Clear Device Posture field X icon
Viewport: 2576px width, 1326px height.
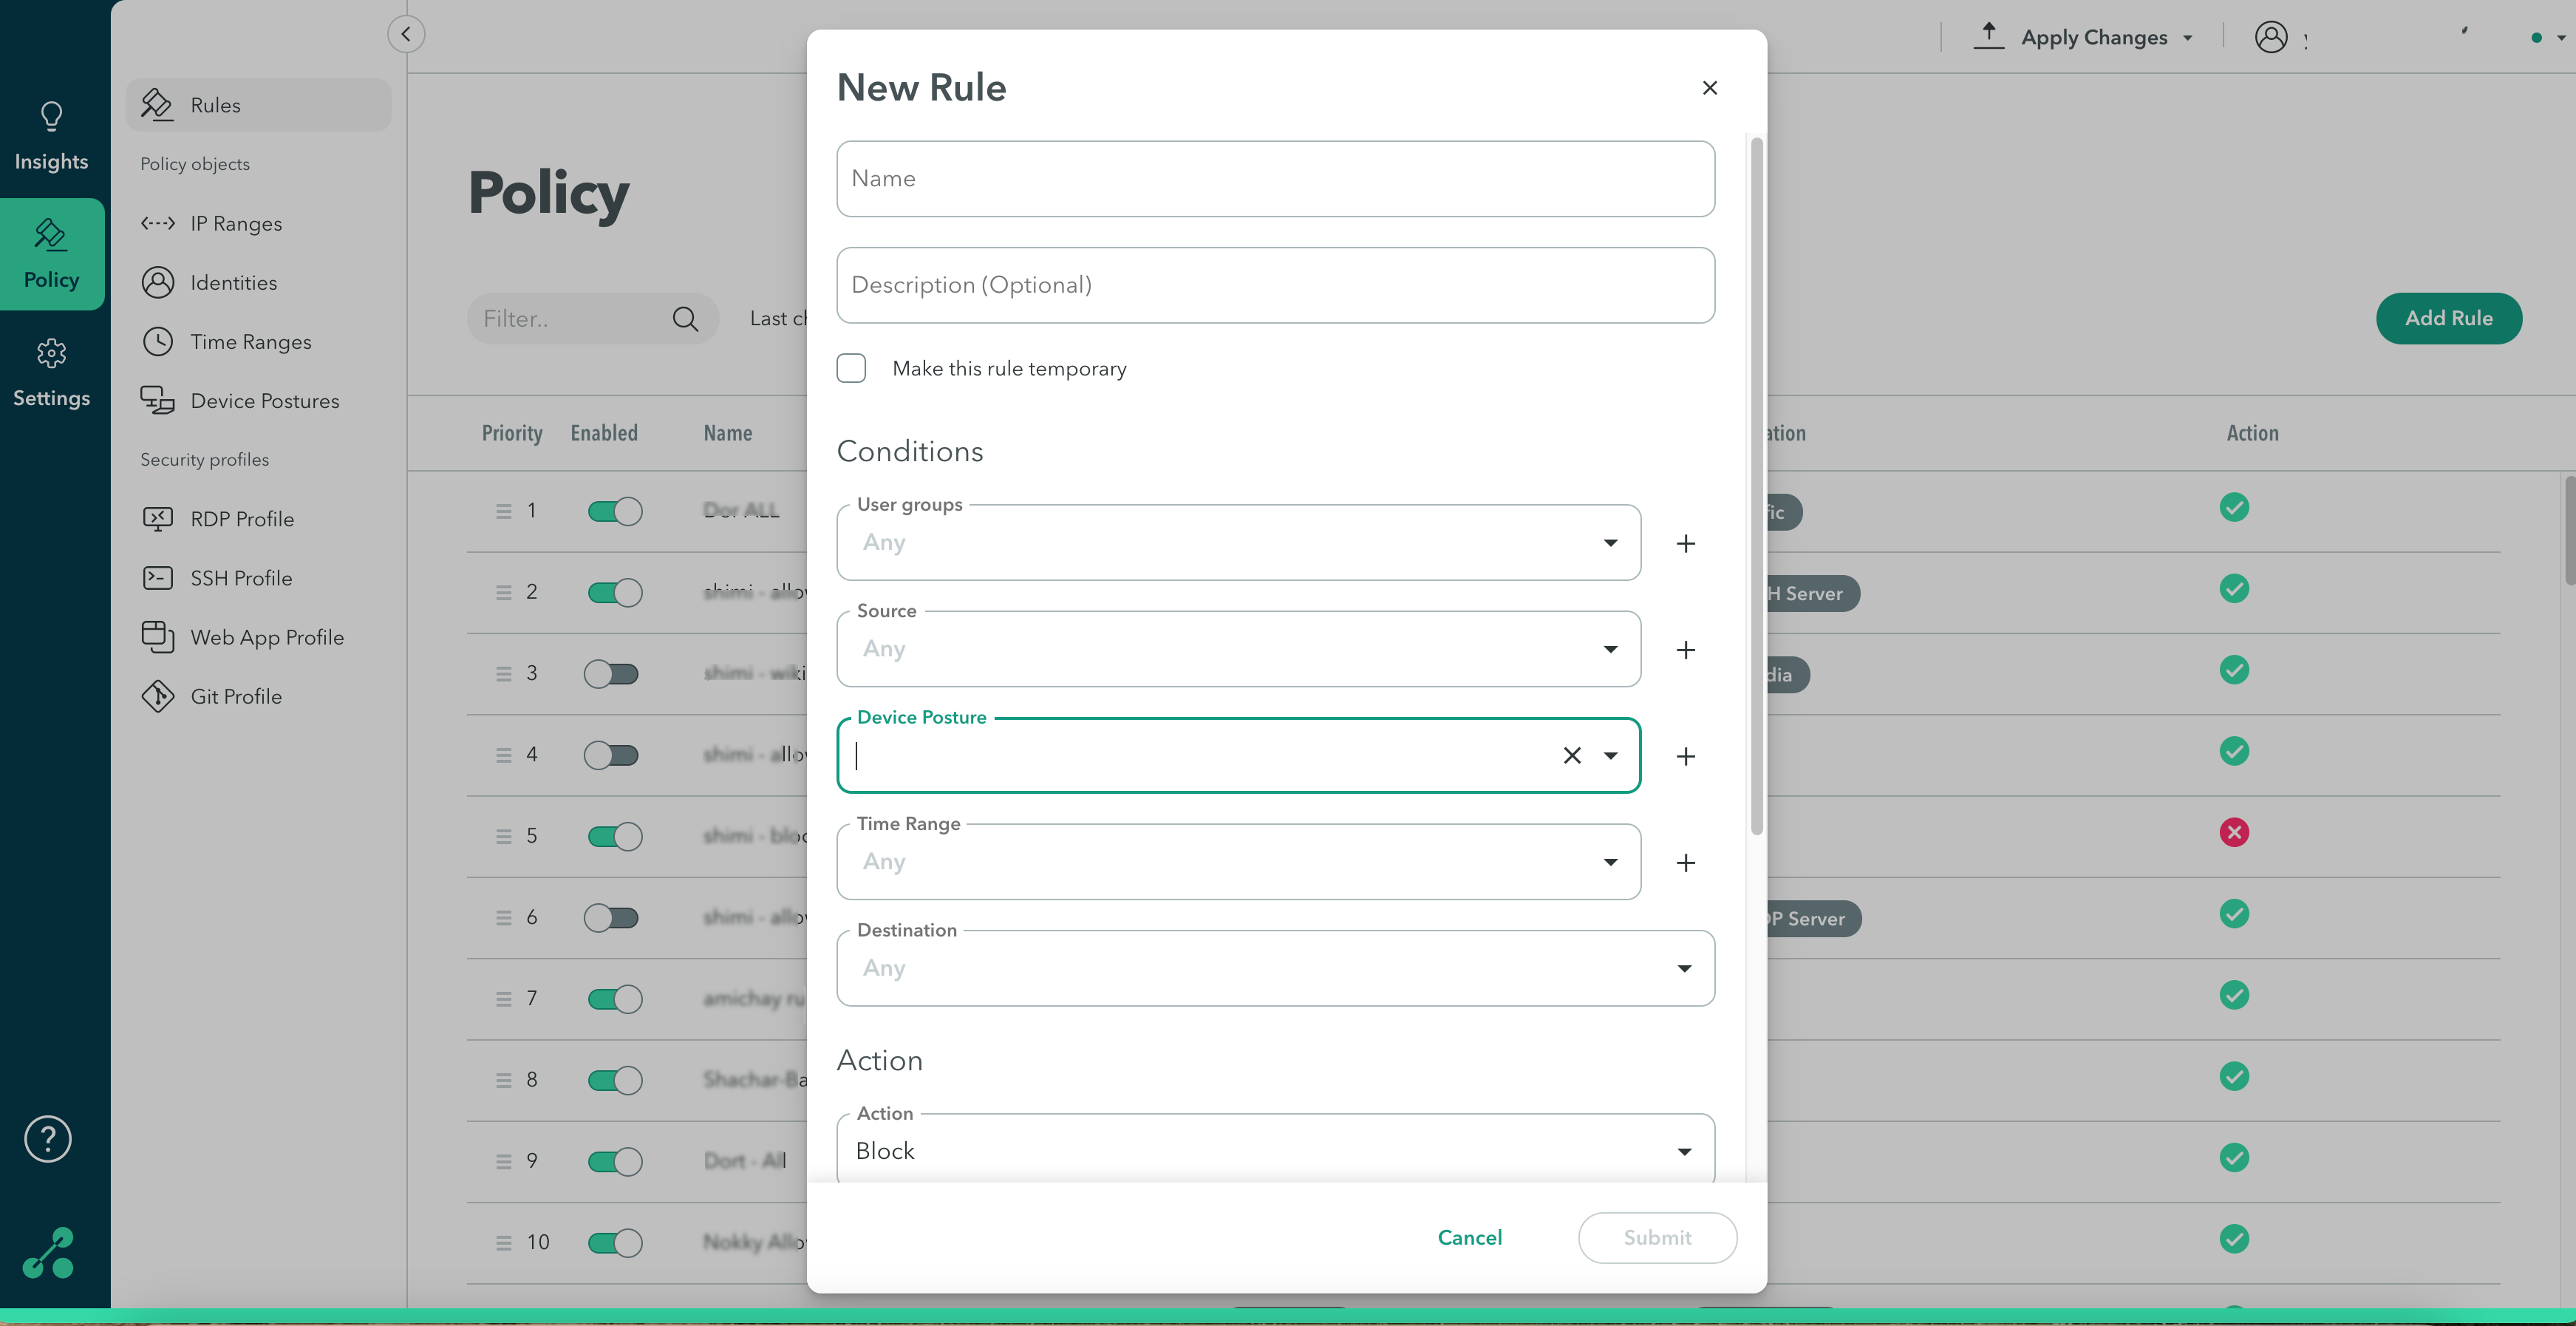point(1572,756)
